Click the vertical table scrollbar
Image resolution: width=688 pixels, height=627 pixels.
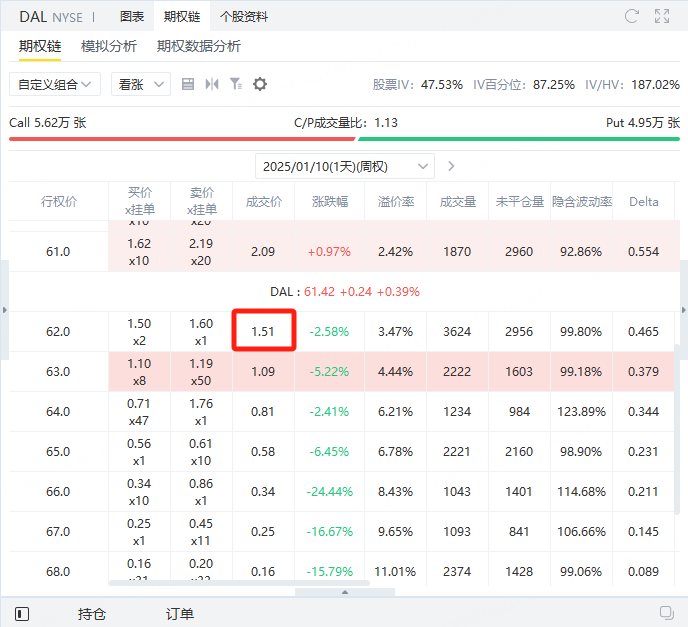point(677,428)
